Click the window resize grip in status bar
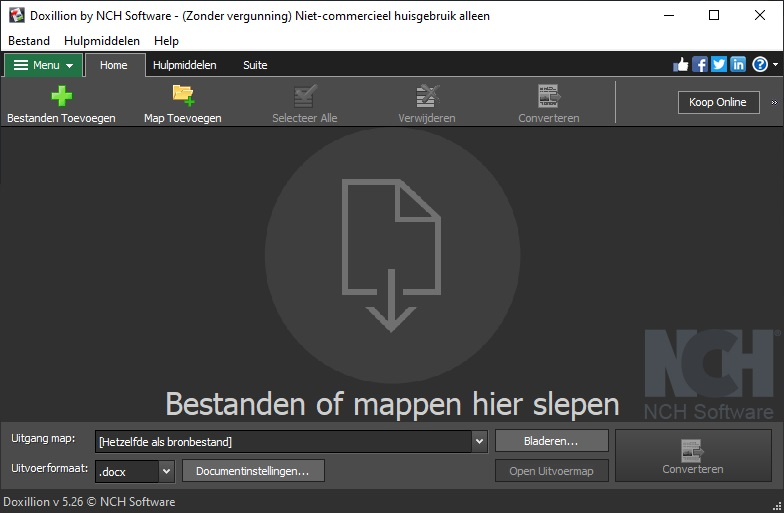784x513 pixels. [x=778, y=506]
